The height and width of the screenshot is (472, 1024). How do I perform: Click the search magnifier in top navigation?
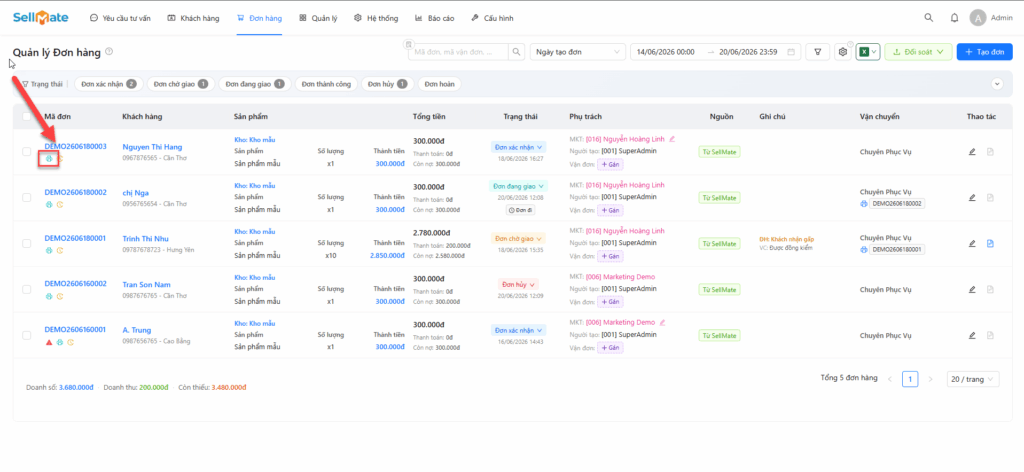pyautogui.click(x=929, y=18)
